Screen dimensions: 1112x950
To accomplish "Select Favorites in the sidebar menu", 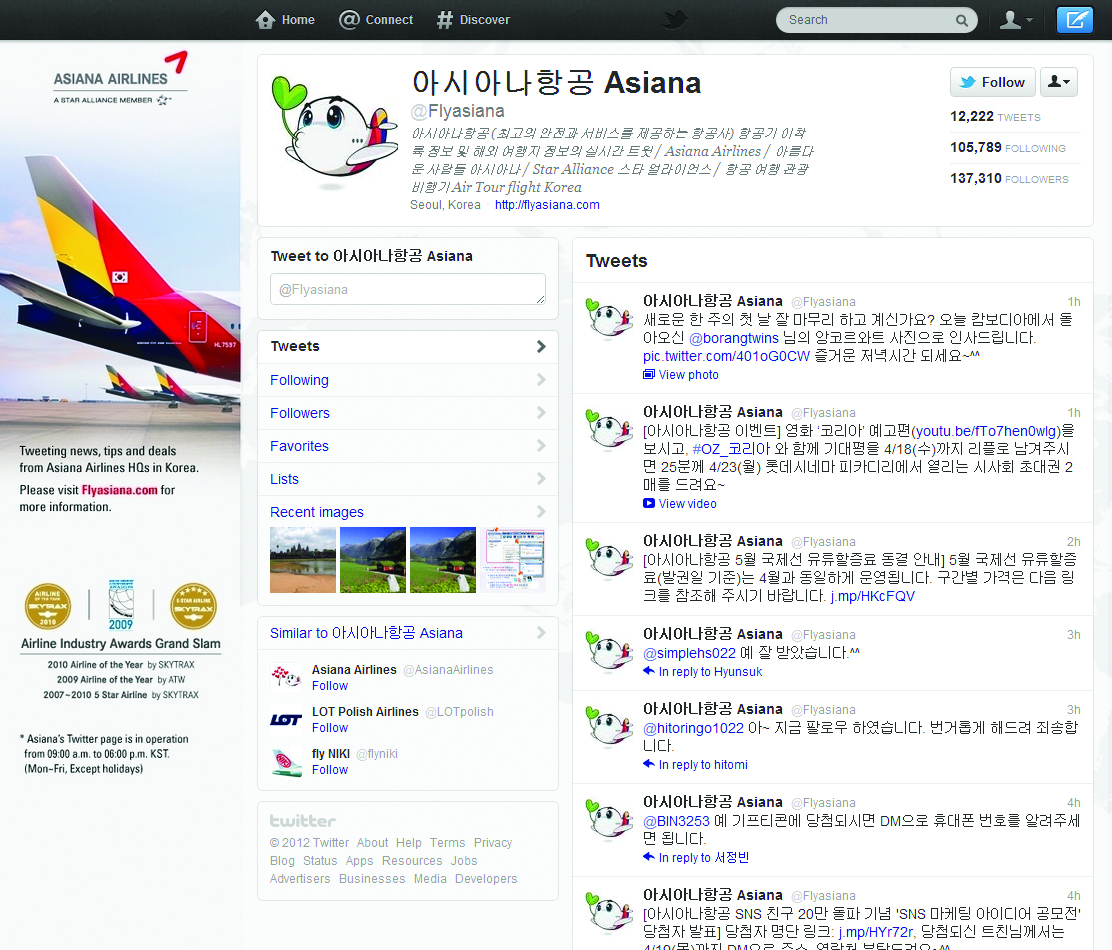I will 408,446.
